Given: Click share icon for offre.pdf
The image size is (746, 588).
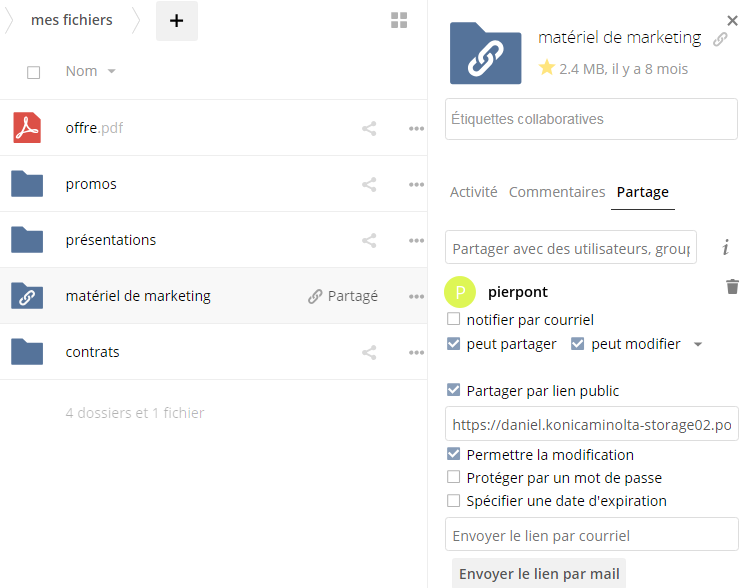Looking at the screenshot, I should coord(369,128).
